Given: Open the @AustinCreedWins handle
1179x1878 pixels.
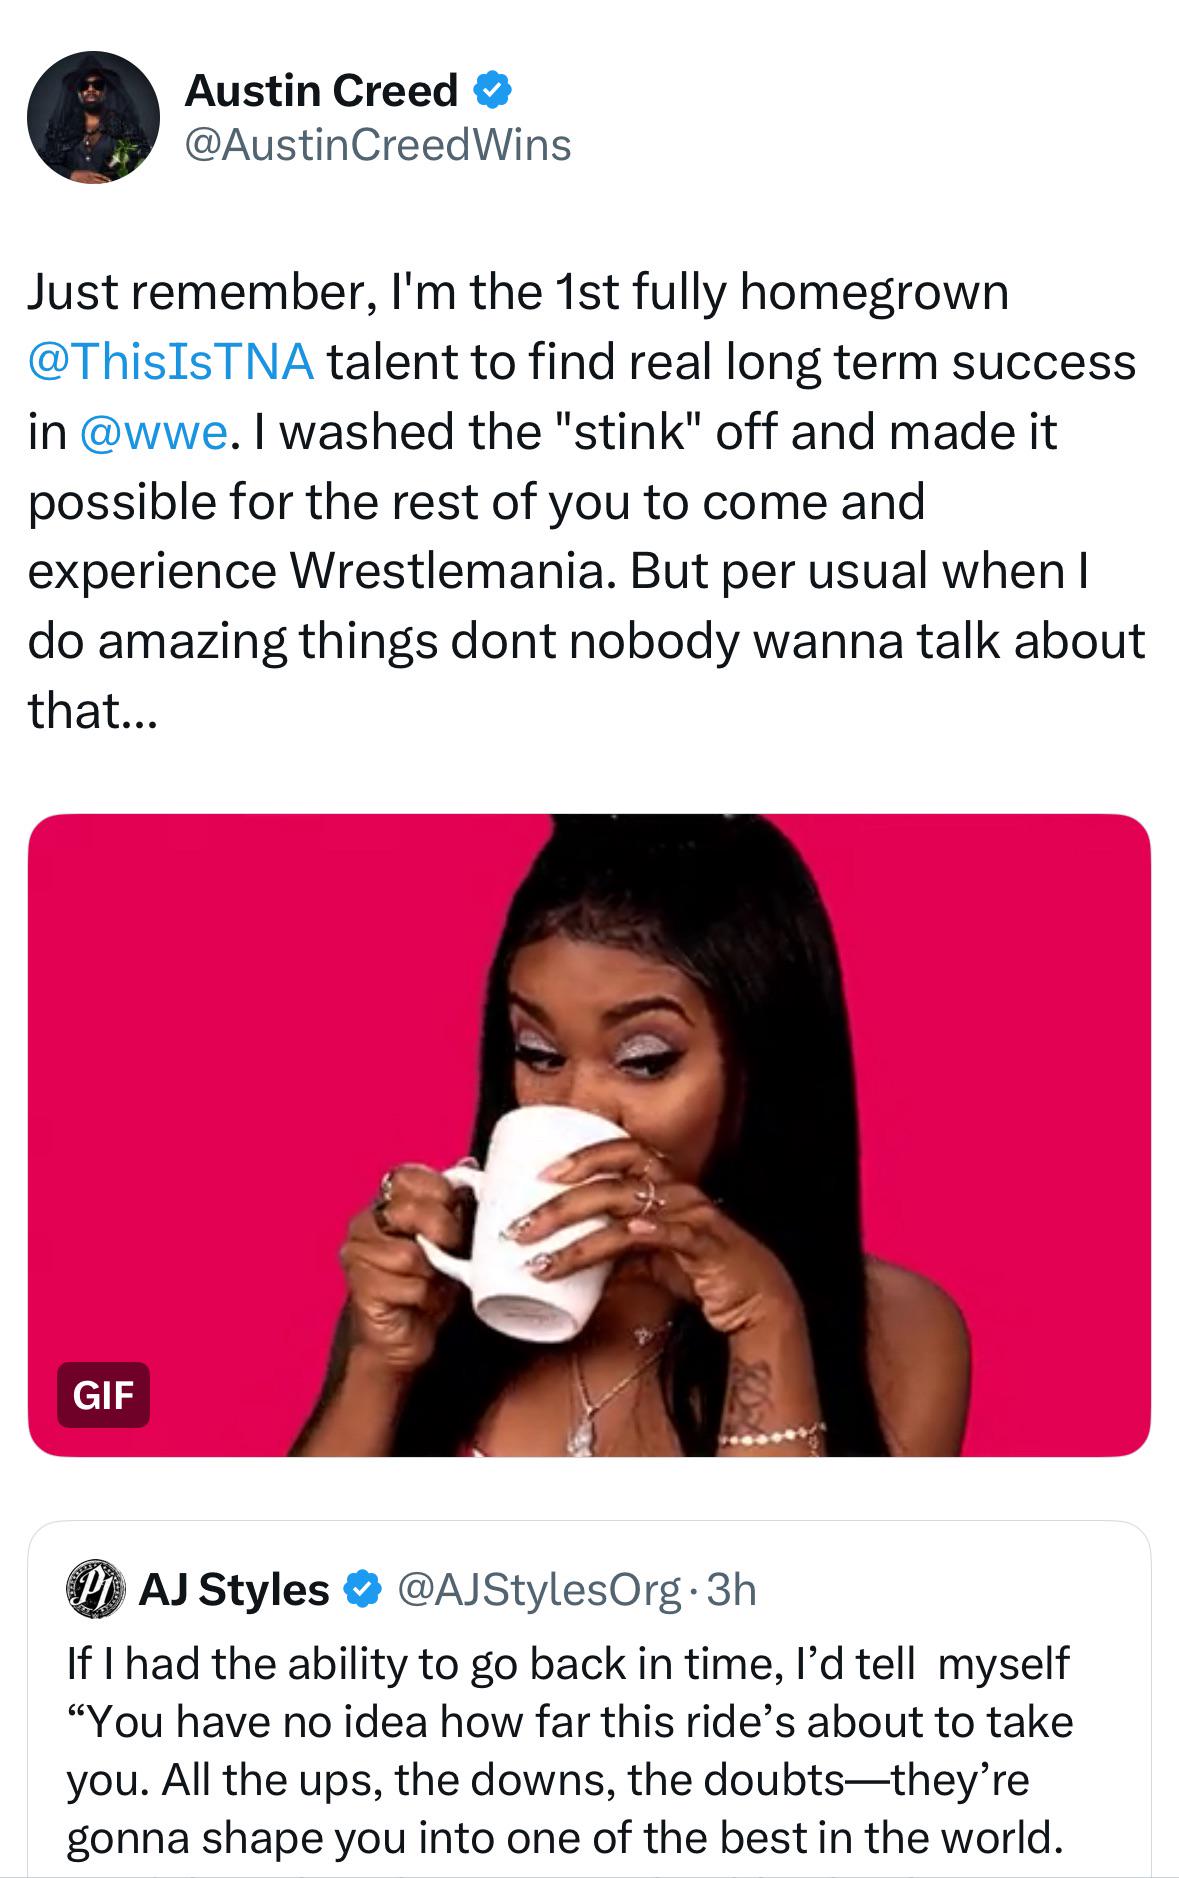Looking at the screenshot, I should [x=378, y=145].
